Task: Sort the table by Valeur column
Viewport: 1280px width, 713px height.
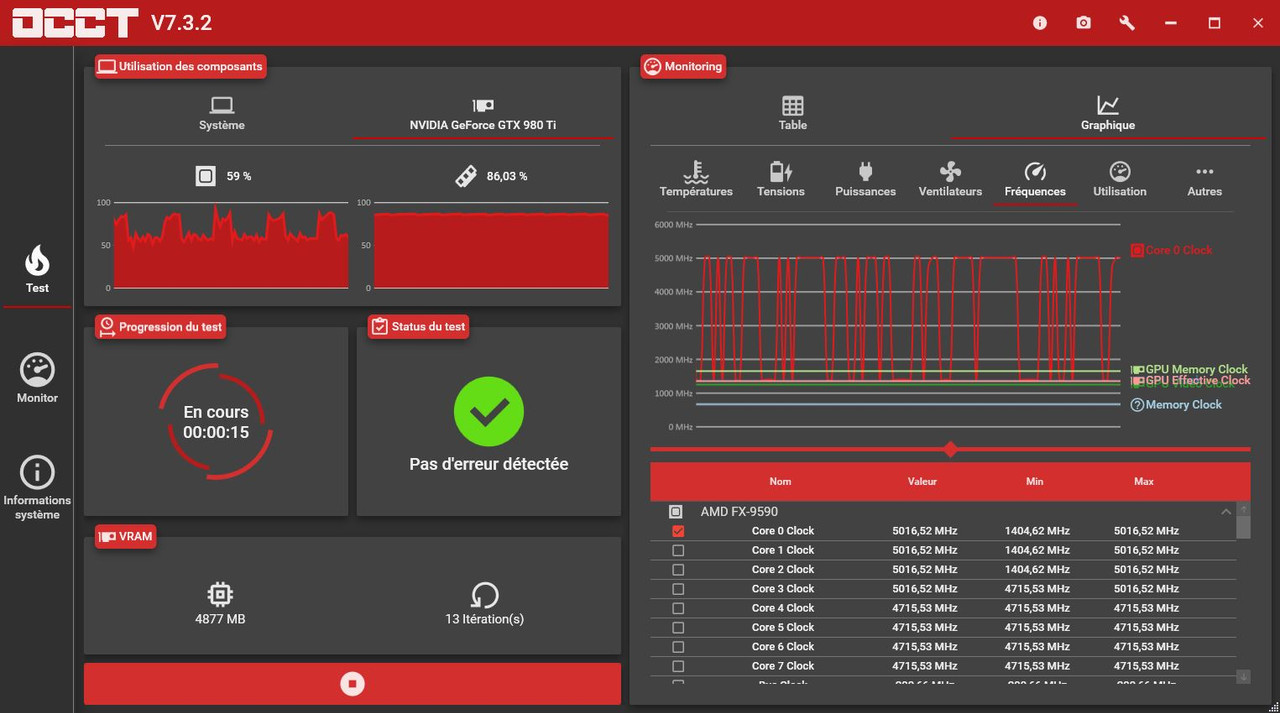Action: [922, 481]
